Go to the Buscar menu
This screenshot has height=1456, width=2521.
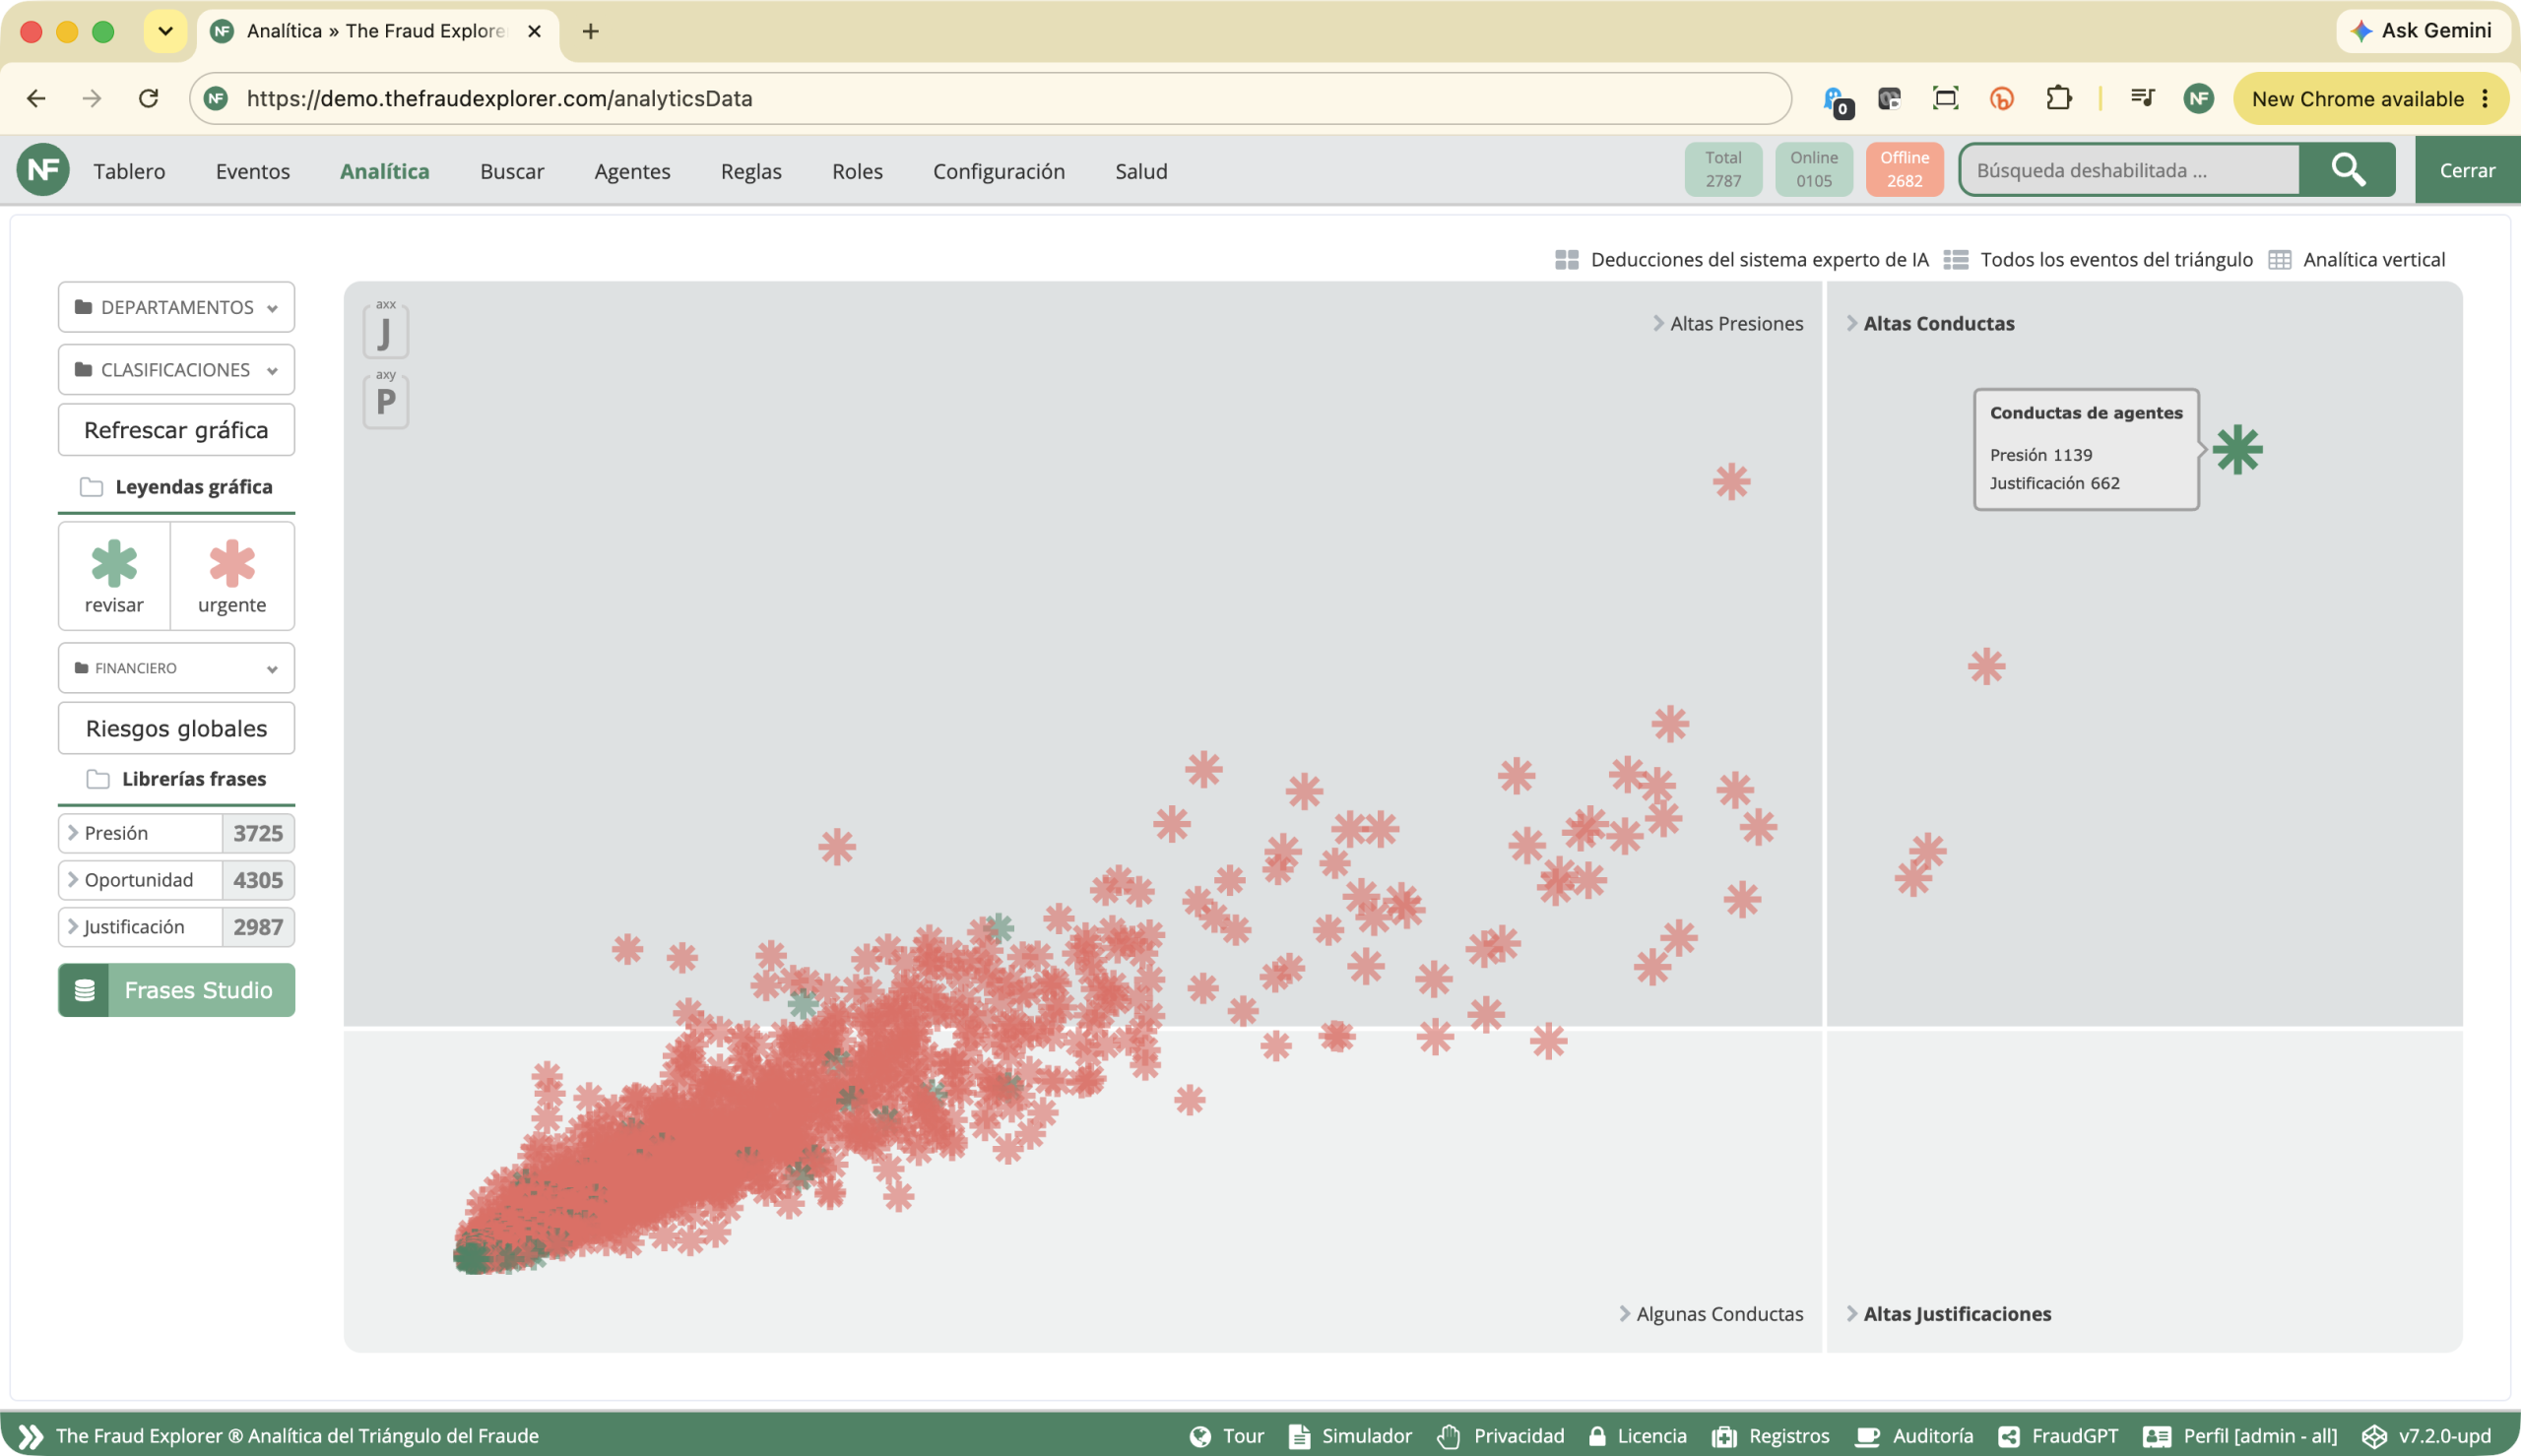[512, 171]
